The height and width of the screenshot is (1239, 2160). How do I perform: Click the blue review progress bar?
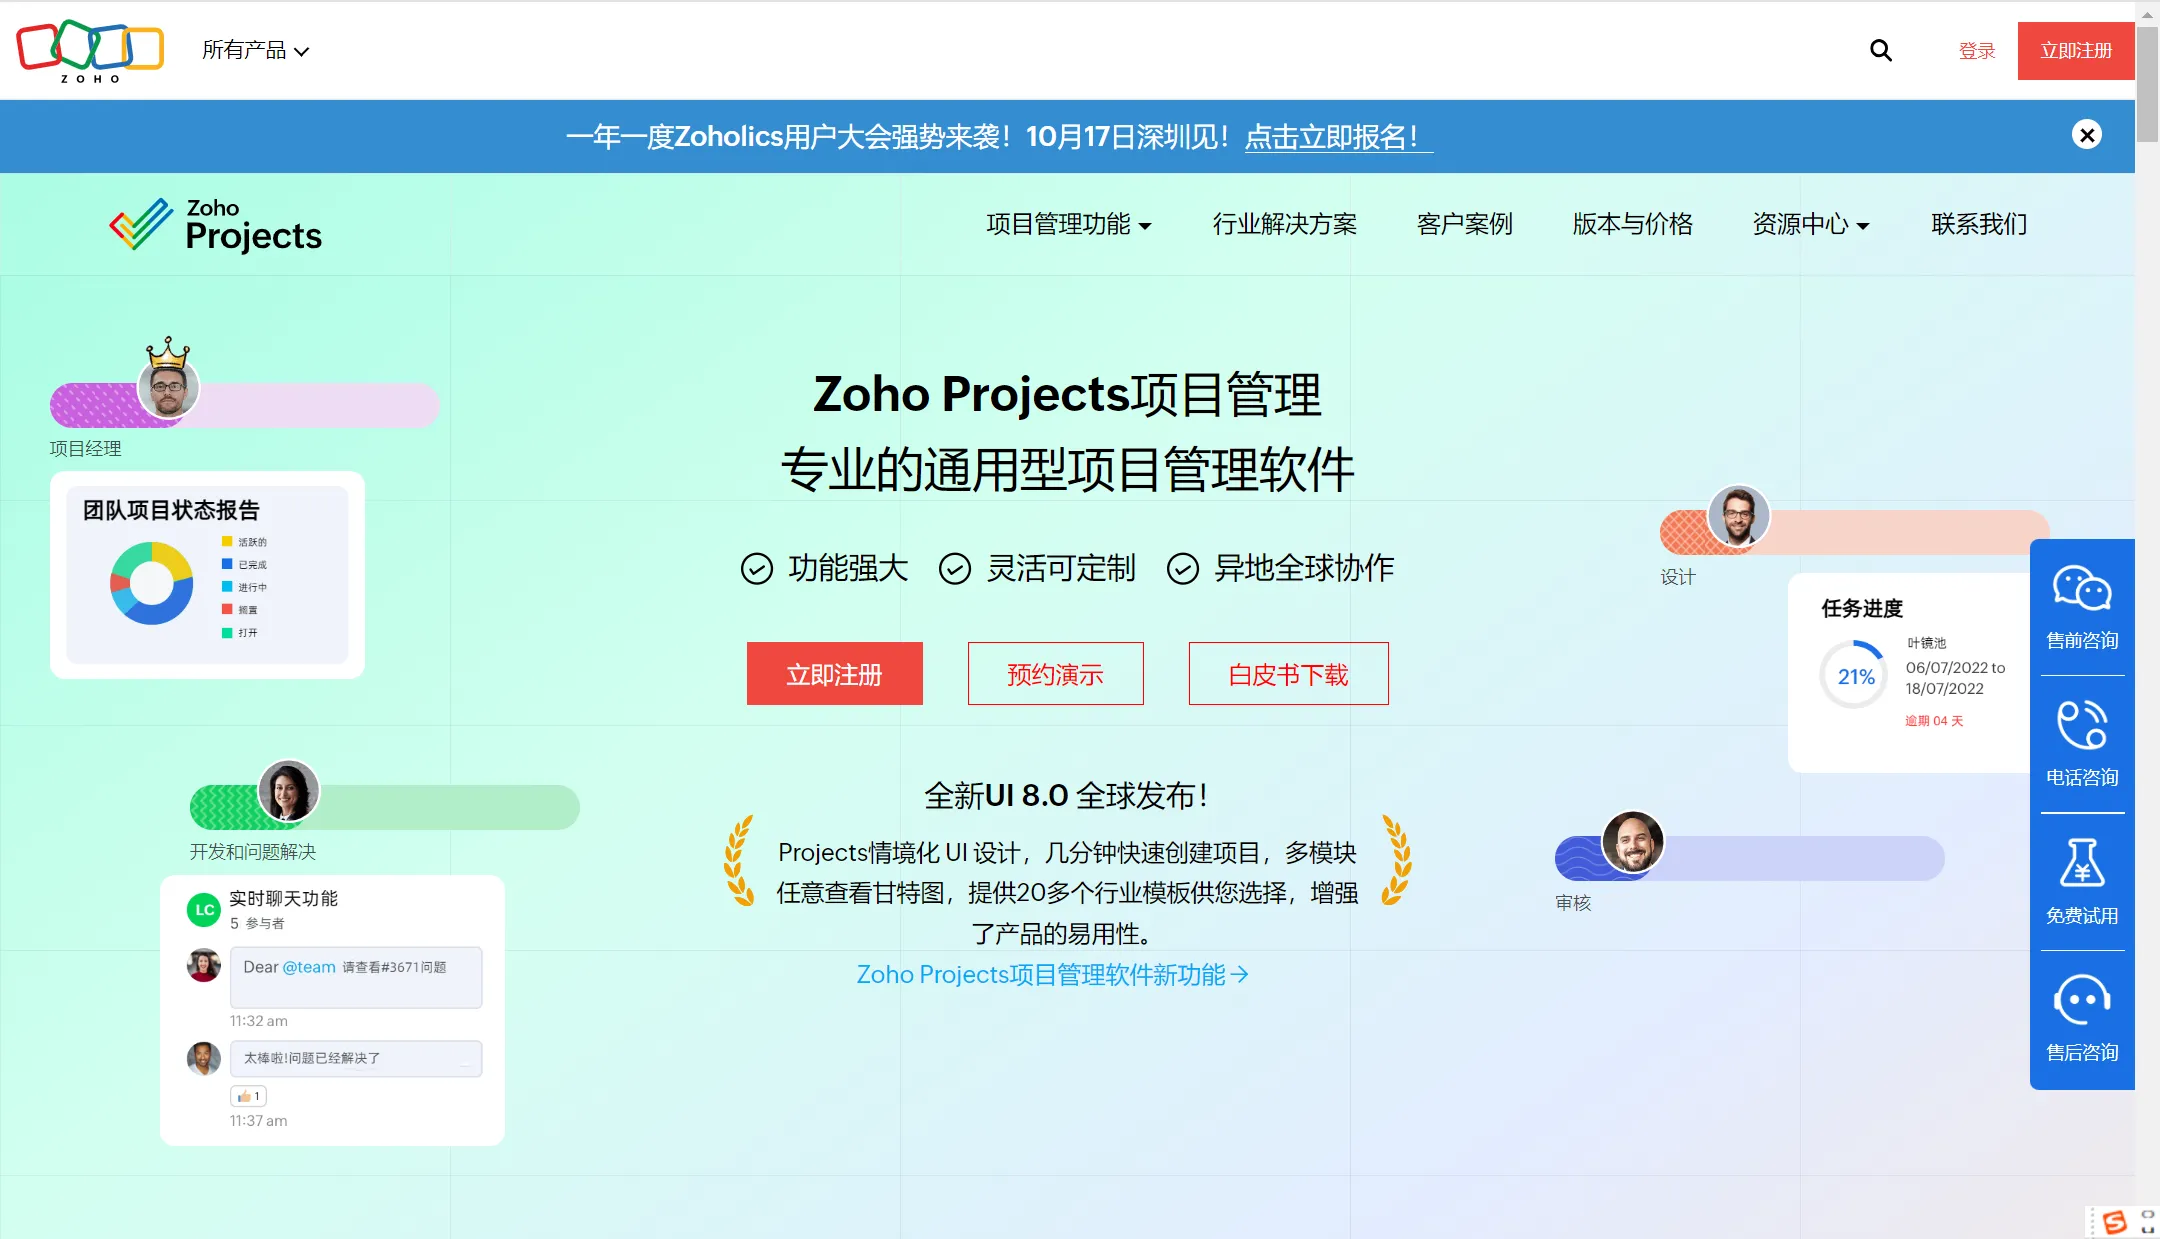pyautogui.click(x=1750, y=858)
